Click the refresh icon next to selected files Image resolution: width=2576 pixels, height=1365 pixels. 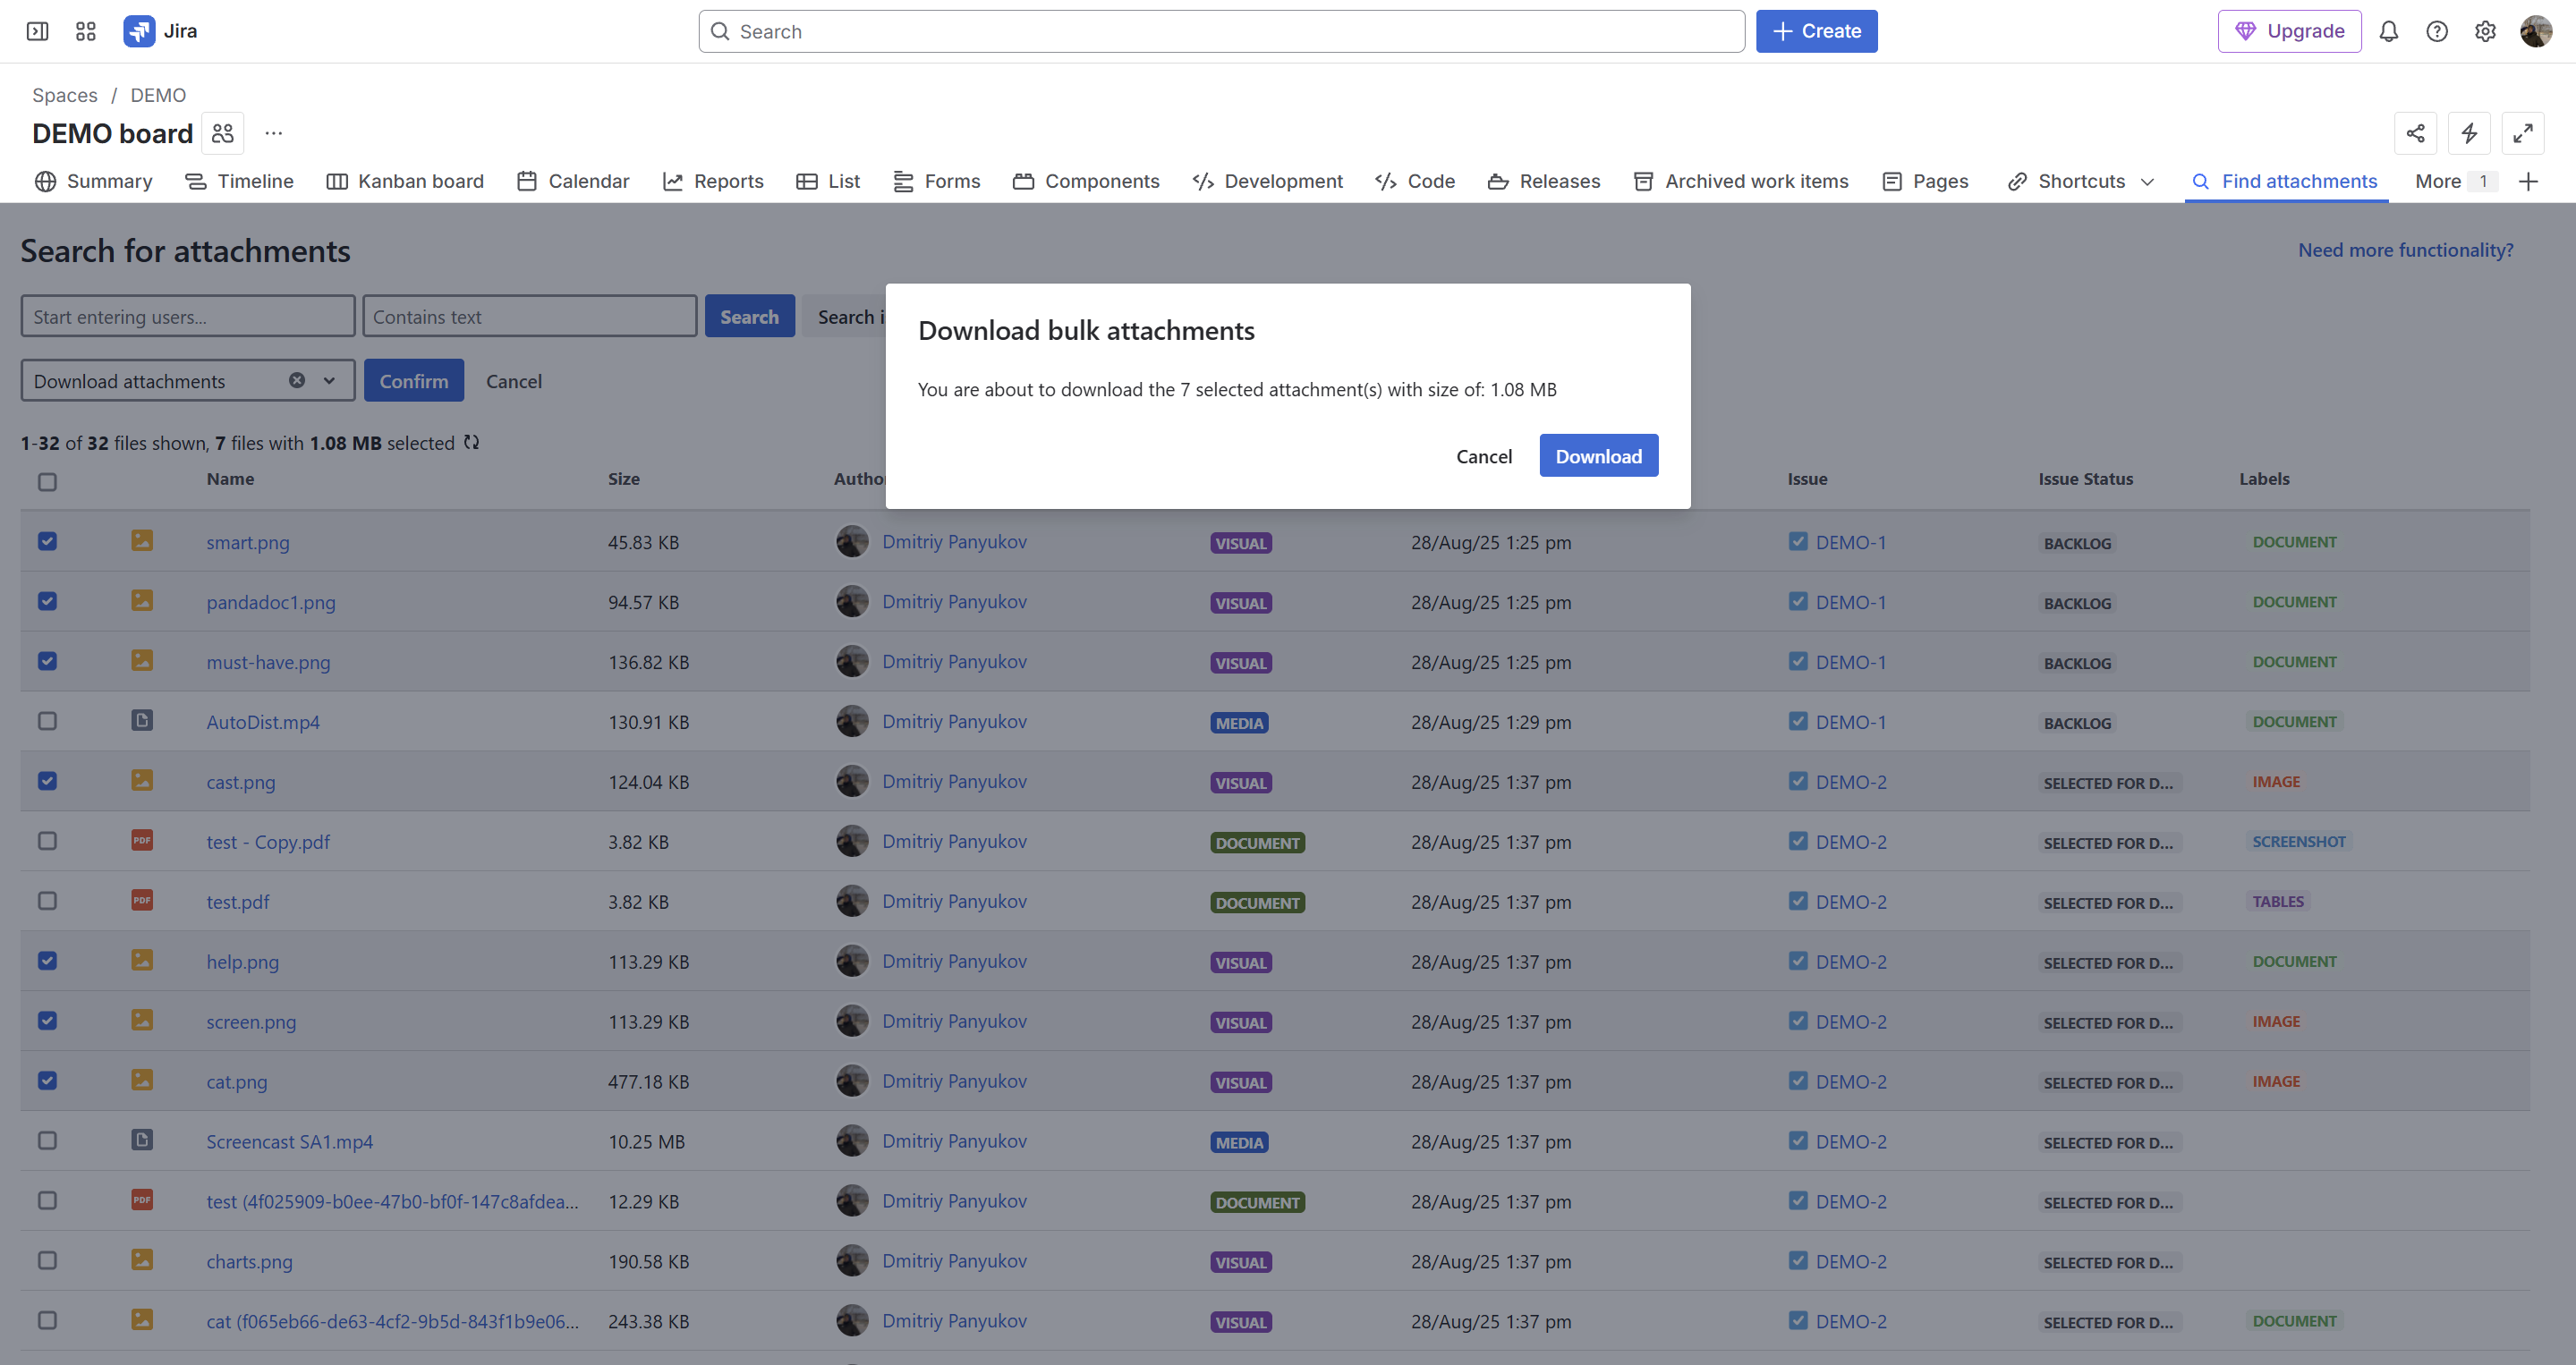coord(471,442)
